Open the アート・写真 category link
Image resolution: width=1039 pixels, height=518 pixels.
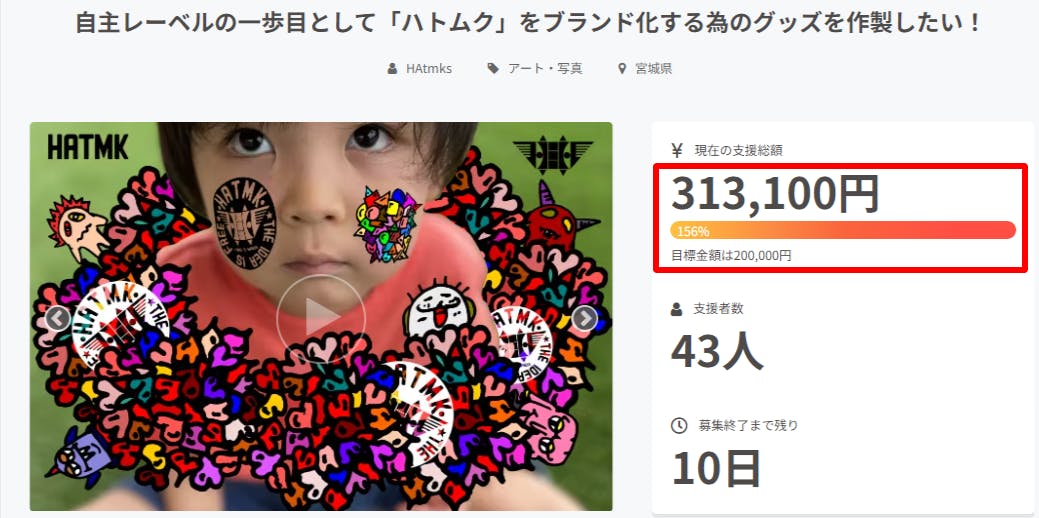click(545, 68)
